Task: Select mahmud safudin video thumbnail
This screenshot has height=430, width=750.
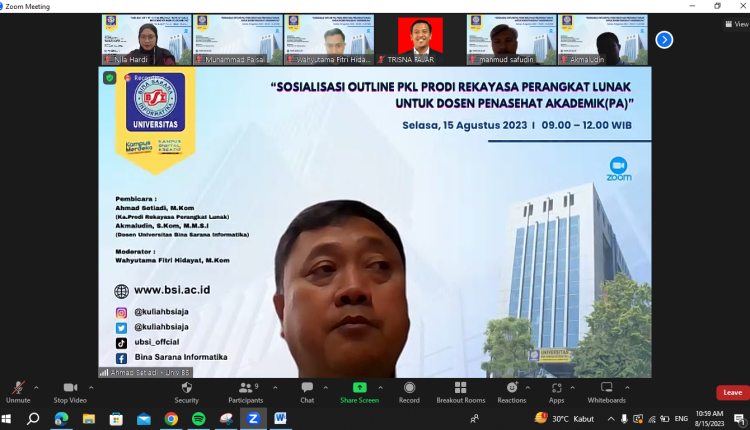Action: (x=511, y=40)
